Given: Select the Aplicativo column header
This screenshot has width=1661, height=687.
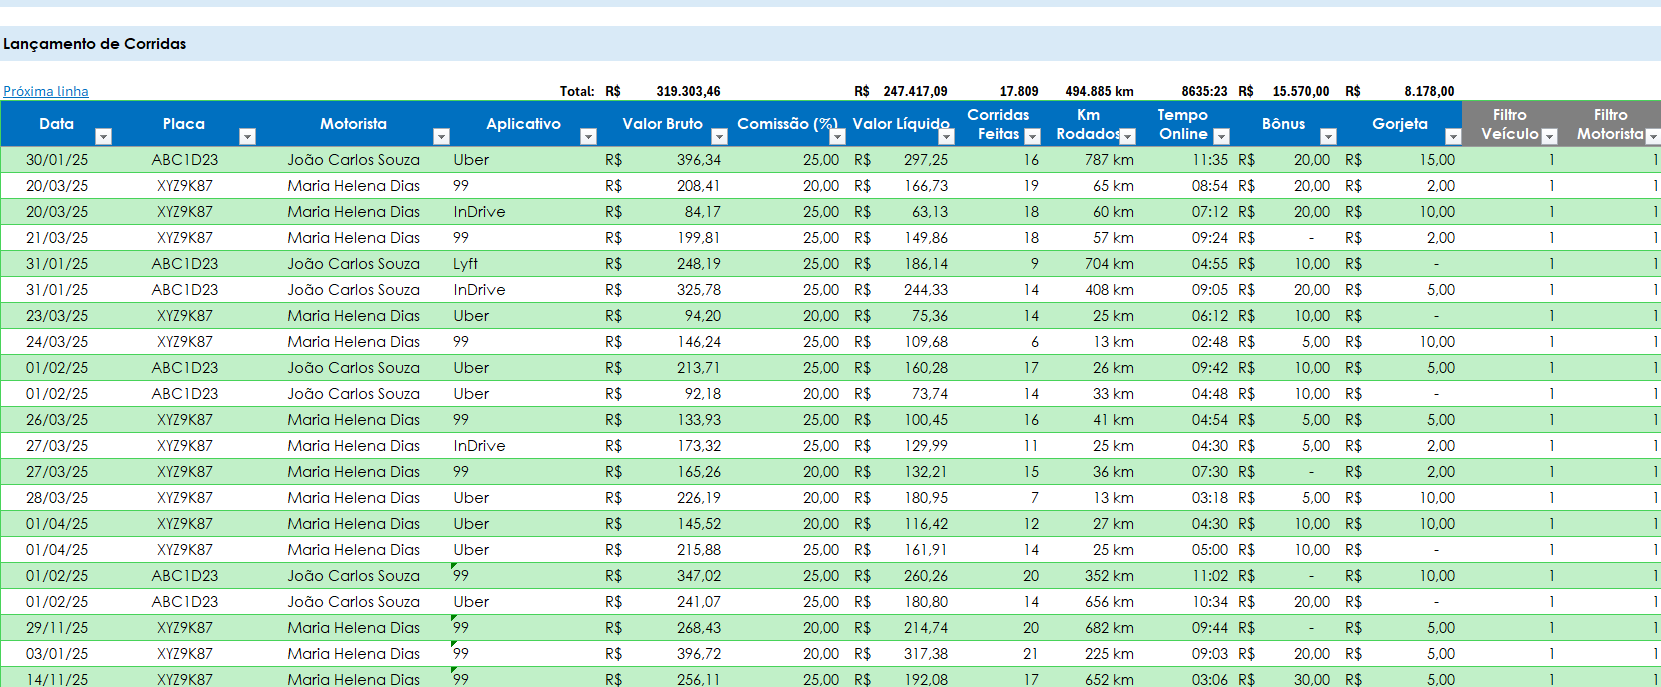Looking at the screenshot, I should (523, 124).
